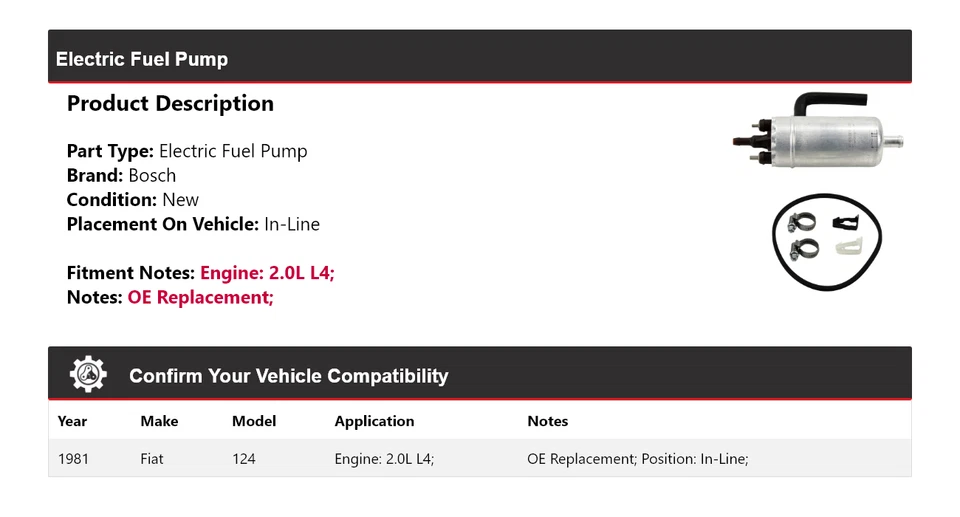960x517 pixels.
Task: Click the Make column header
Action: pyautogui.click(x=159, y=421)
